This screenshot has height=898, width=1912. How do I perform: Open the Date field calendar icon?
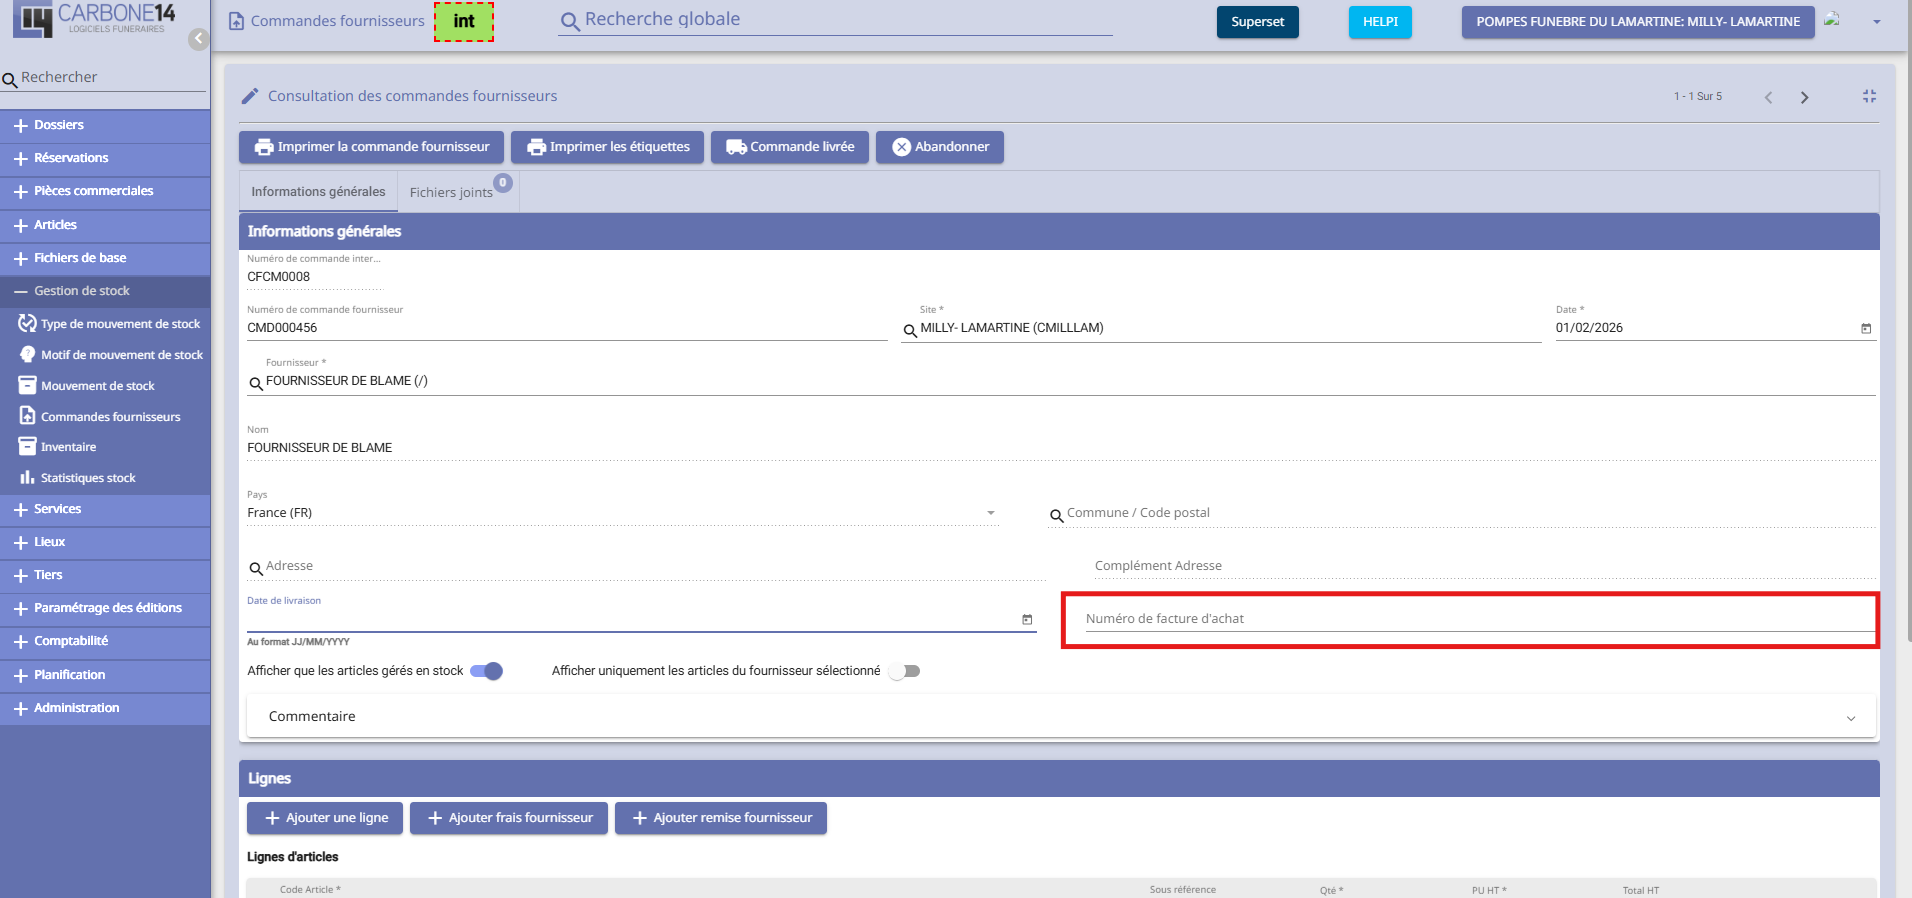click(x=1865, y=329)
